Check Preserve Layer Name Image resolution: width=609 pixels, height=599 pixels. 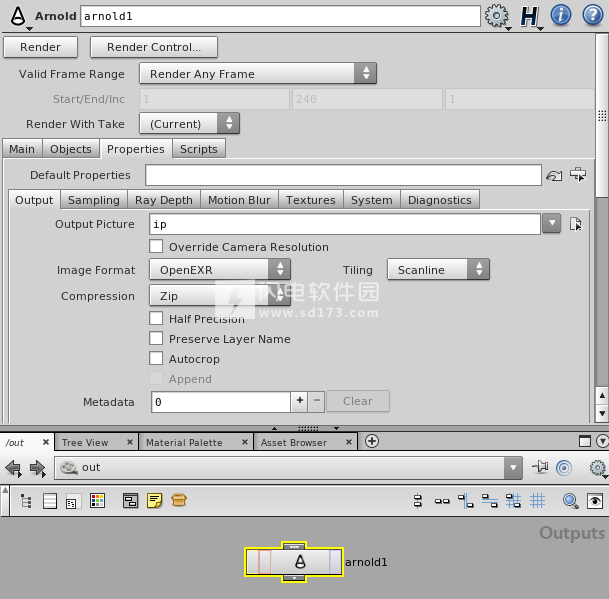coord(156,338)
